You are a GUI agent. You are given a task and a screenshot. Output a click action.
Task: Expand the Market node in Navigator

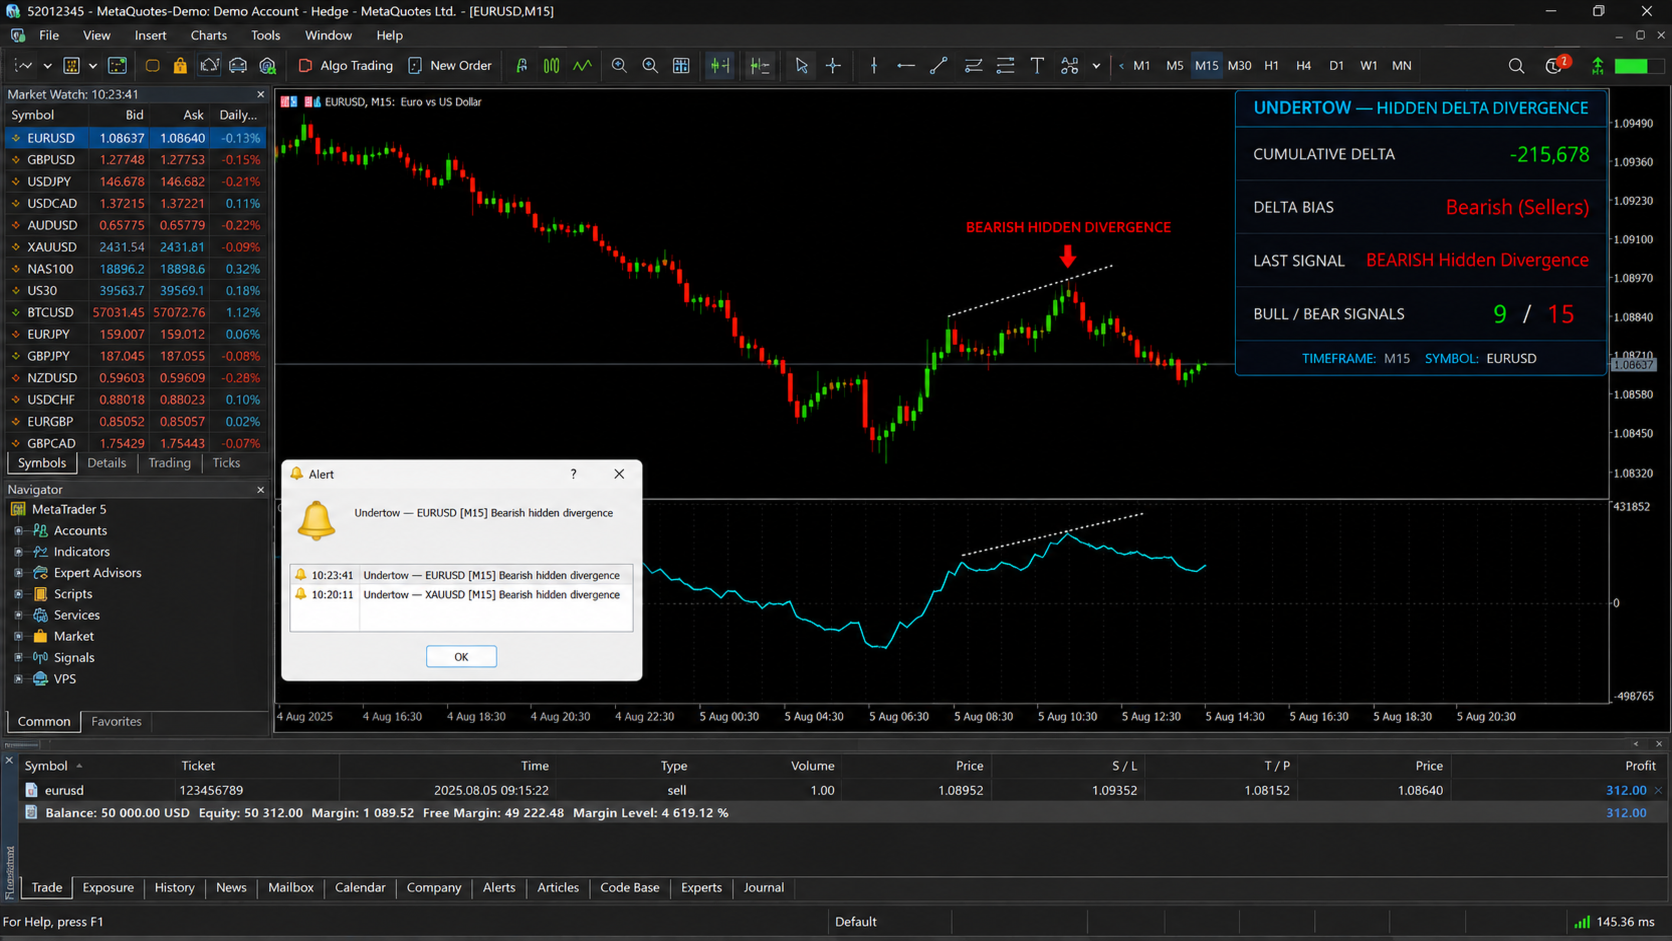pos(18,636)
